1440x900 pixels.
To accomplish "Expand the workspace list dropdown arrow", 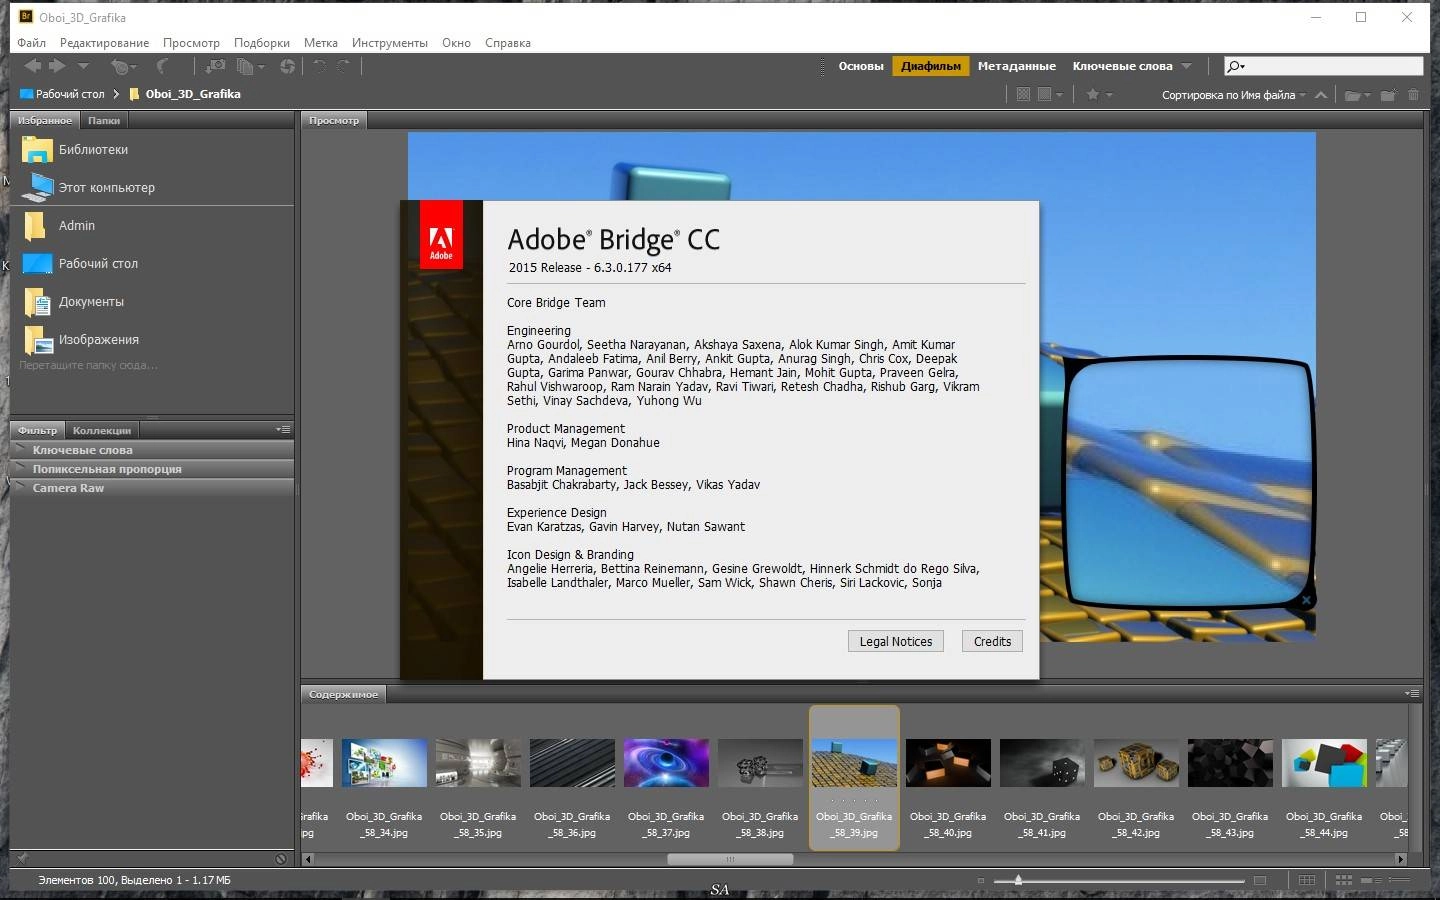I will pos(1186,66).
